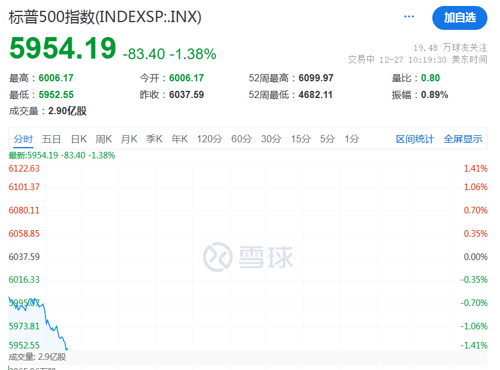Select the 5分 interval tab
Screen dimensions: 500x370
[327, 139]
